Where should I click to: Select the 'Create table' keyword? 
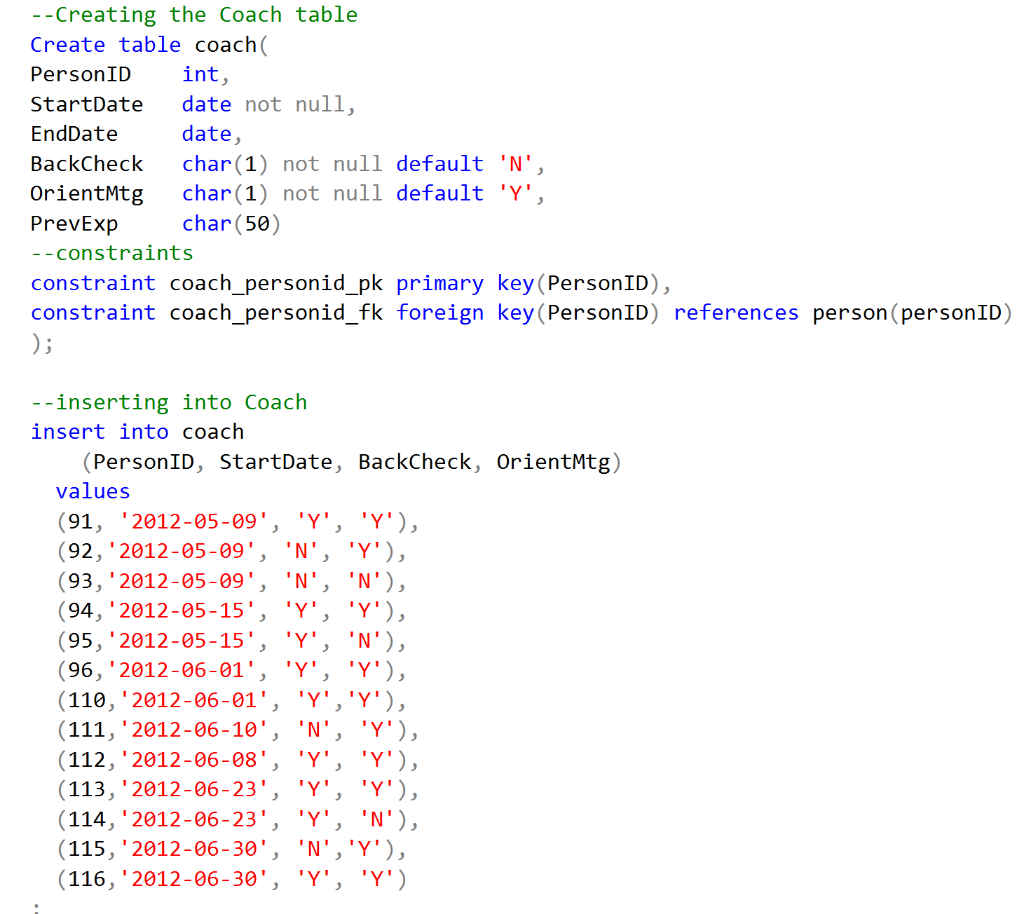click(x=103, y=44)
